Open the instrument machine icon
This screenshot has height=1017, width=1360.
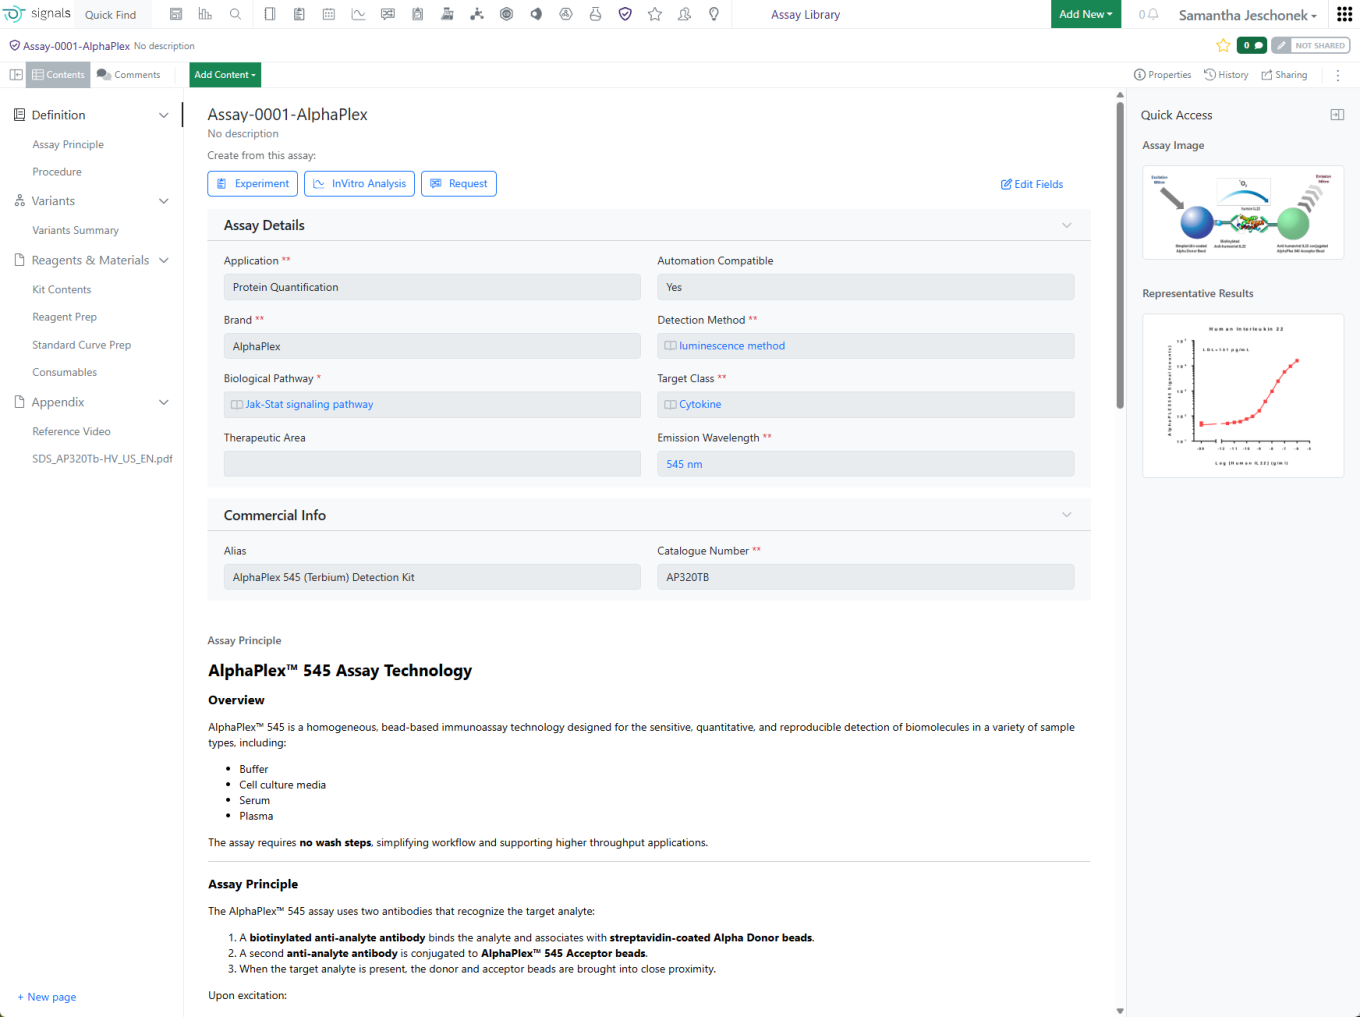click(x=447, y=14)
